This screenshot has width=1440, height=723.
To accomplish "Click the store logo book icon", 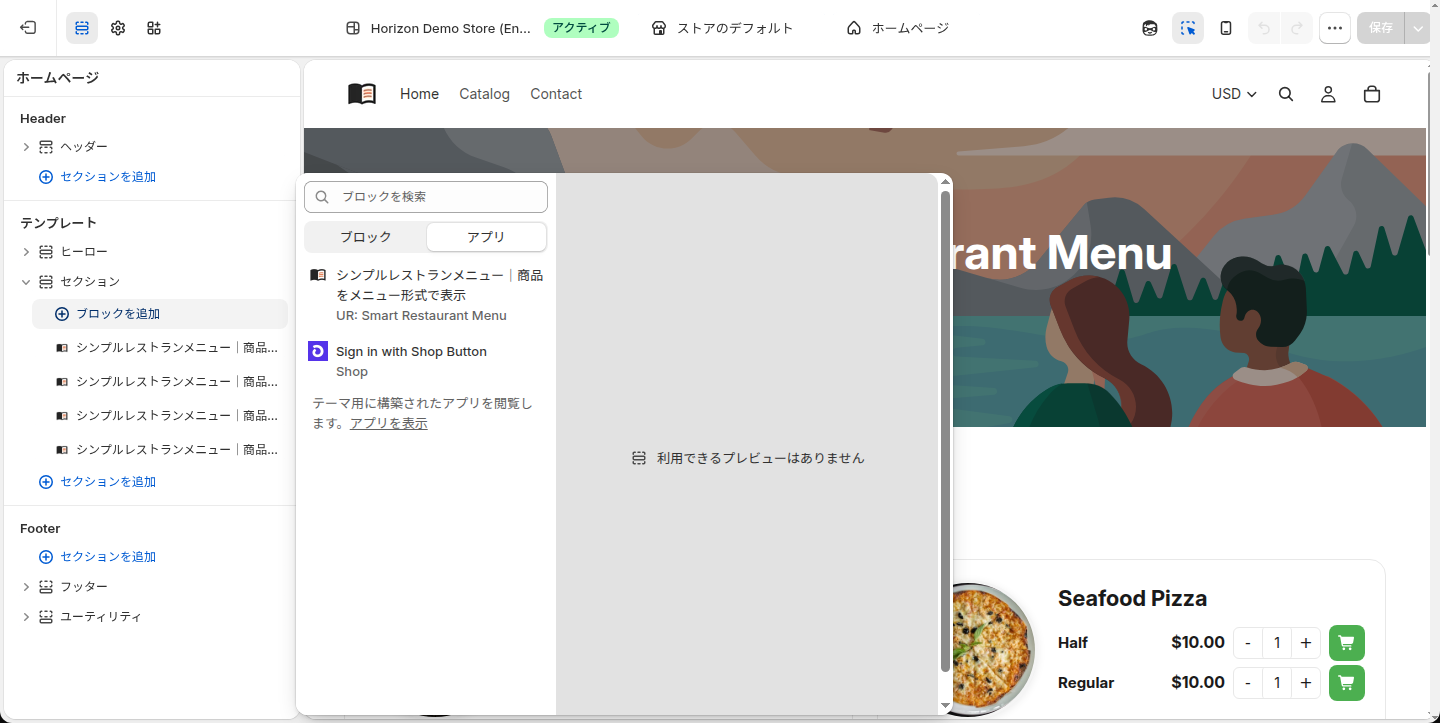I will [x=362, y=94].
